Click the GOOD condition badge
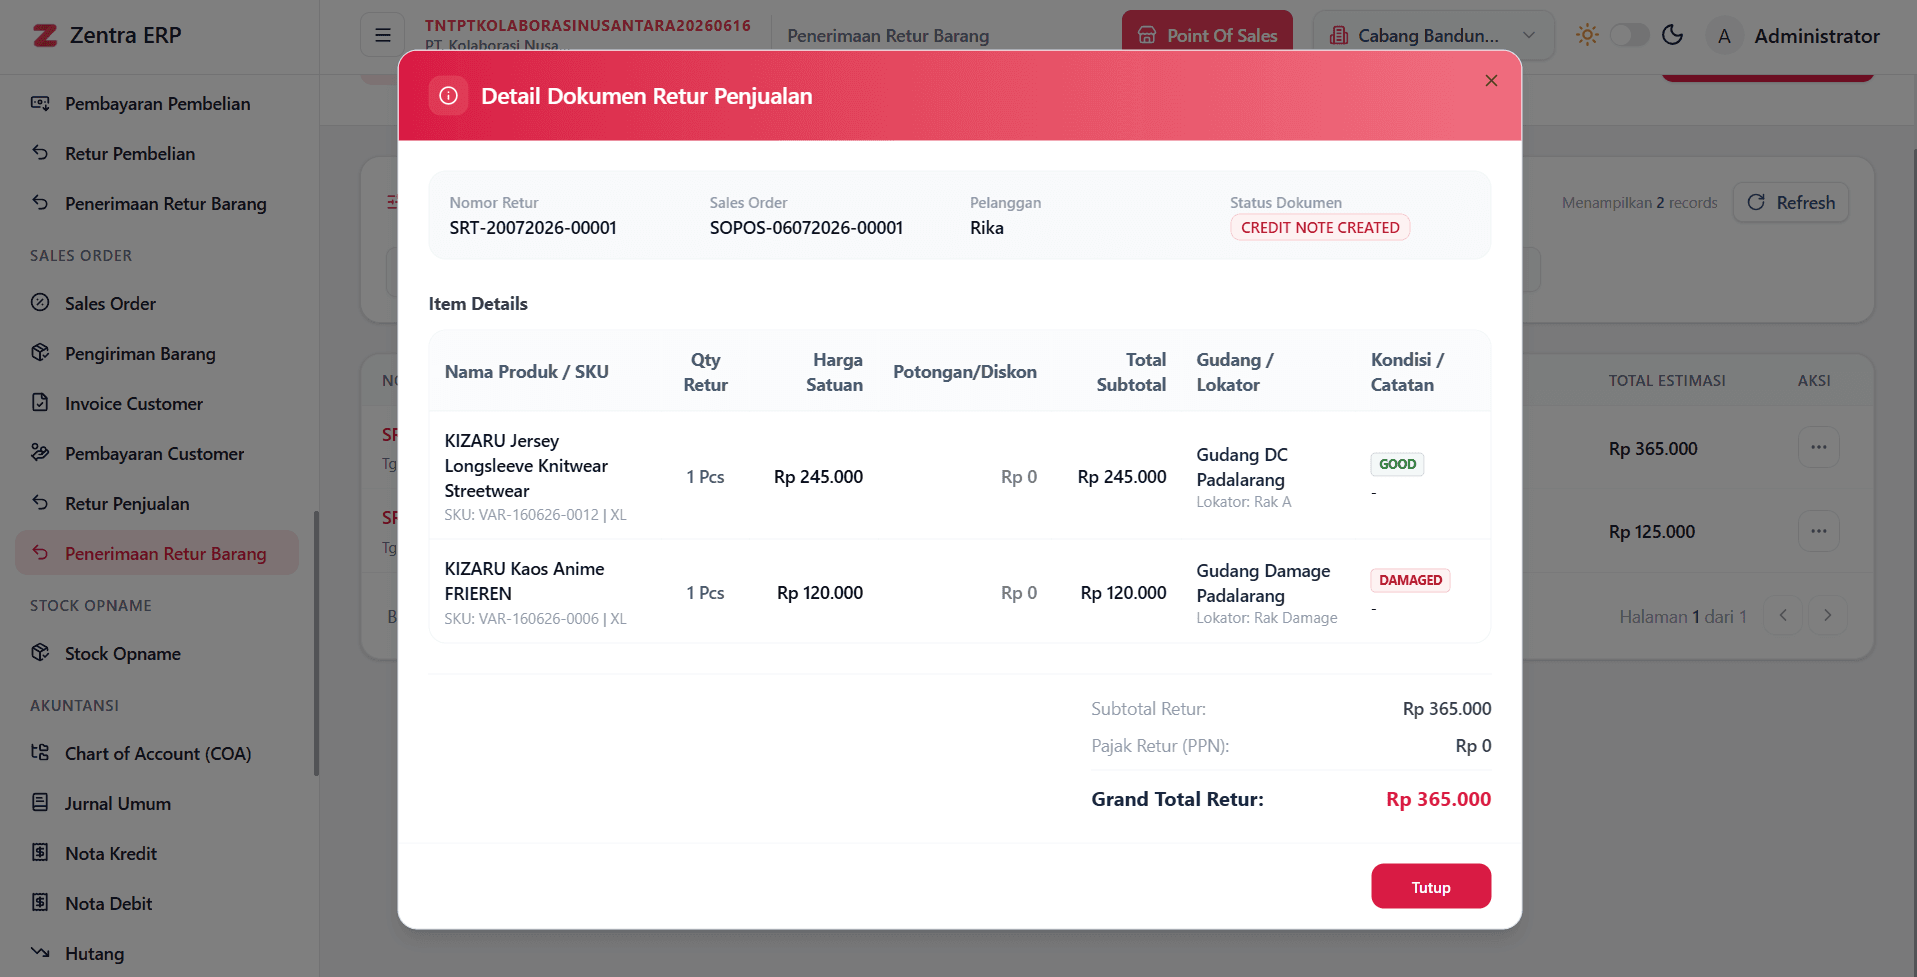The width and height of the screenshot is (1917, 977). pyautogui.click(x=1397, y=464)
